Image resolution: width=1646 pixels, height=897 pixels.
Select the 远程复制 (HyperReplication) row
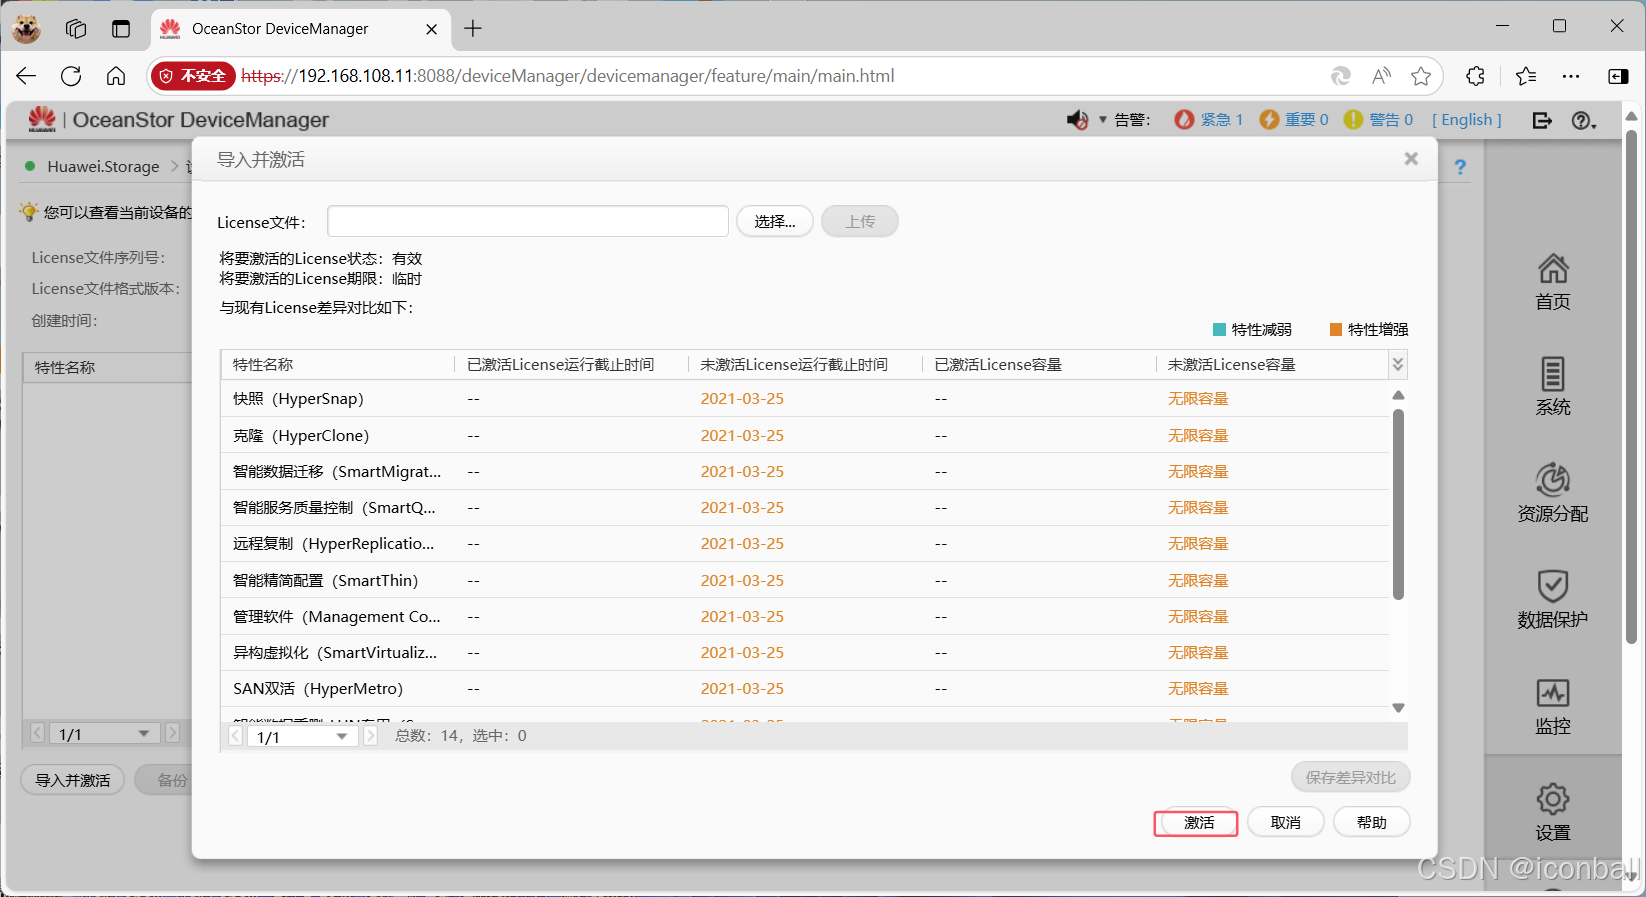click(805, 544)
